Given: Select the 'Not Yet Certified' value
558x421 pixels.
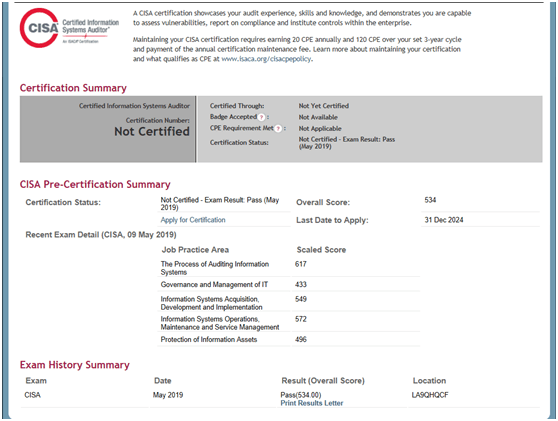Looking at the screenshot, I should (324, 106).
